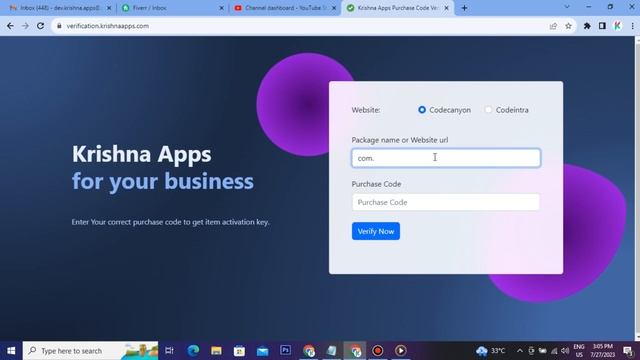Click the Krishna Apps heading
Screen dimensions: 640x360
142,154
